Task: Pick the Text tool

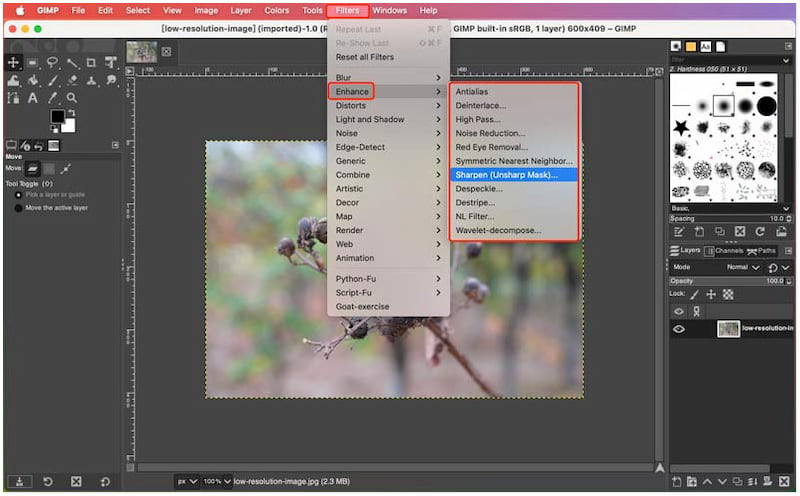Action: point(33,98)
